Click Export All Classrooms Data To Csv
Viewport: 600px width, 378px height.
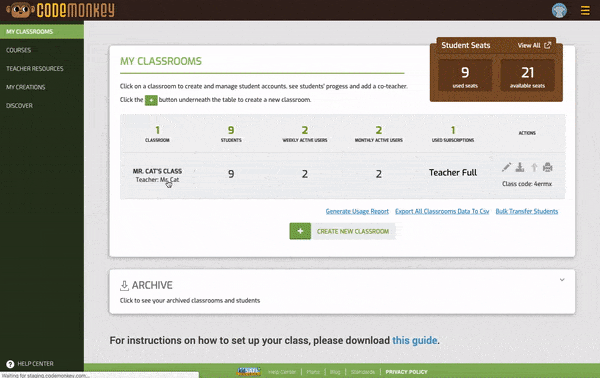tap(442, 211)
